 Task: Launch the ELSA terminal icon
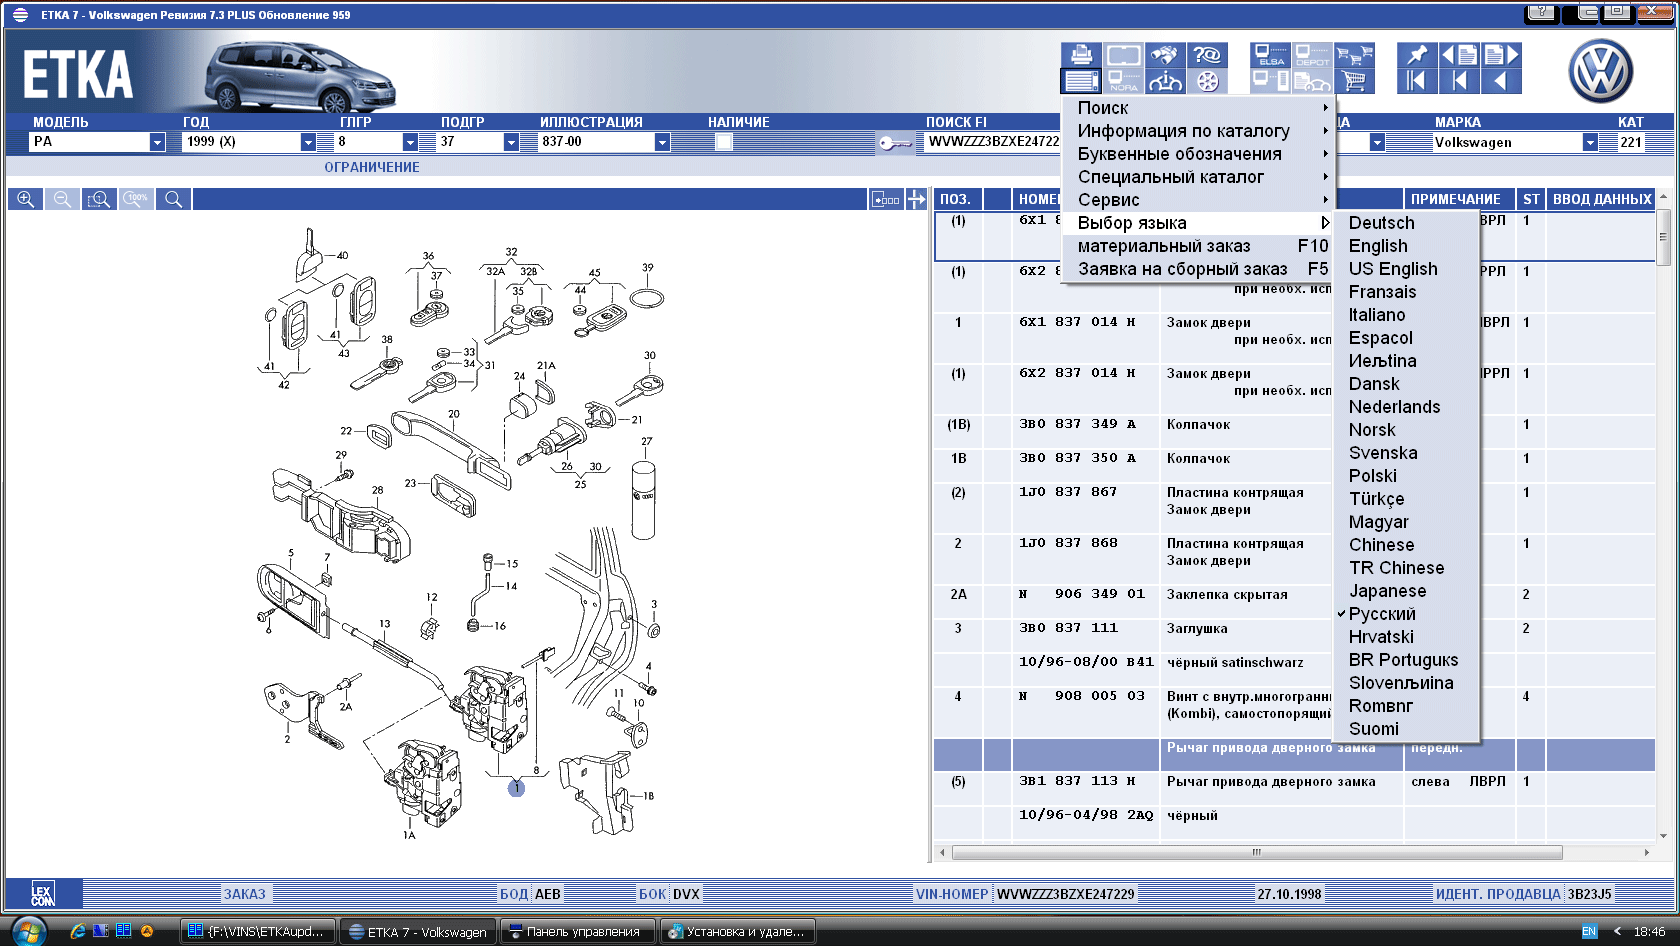coord(1271,55)
